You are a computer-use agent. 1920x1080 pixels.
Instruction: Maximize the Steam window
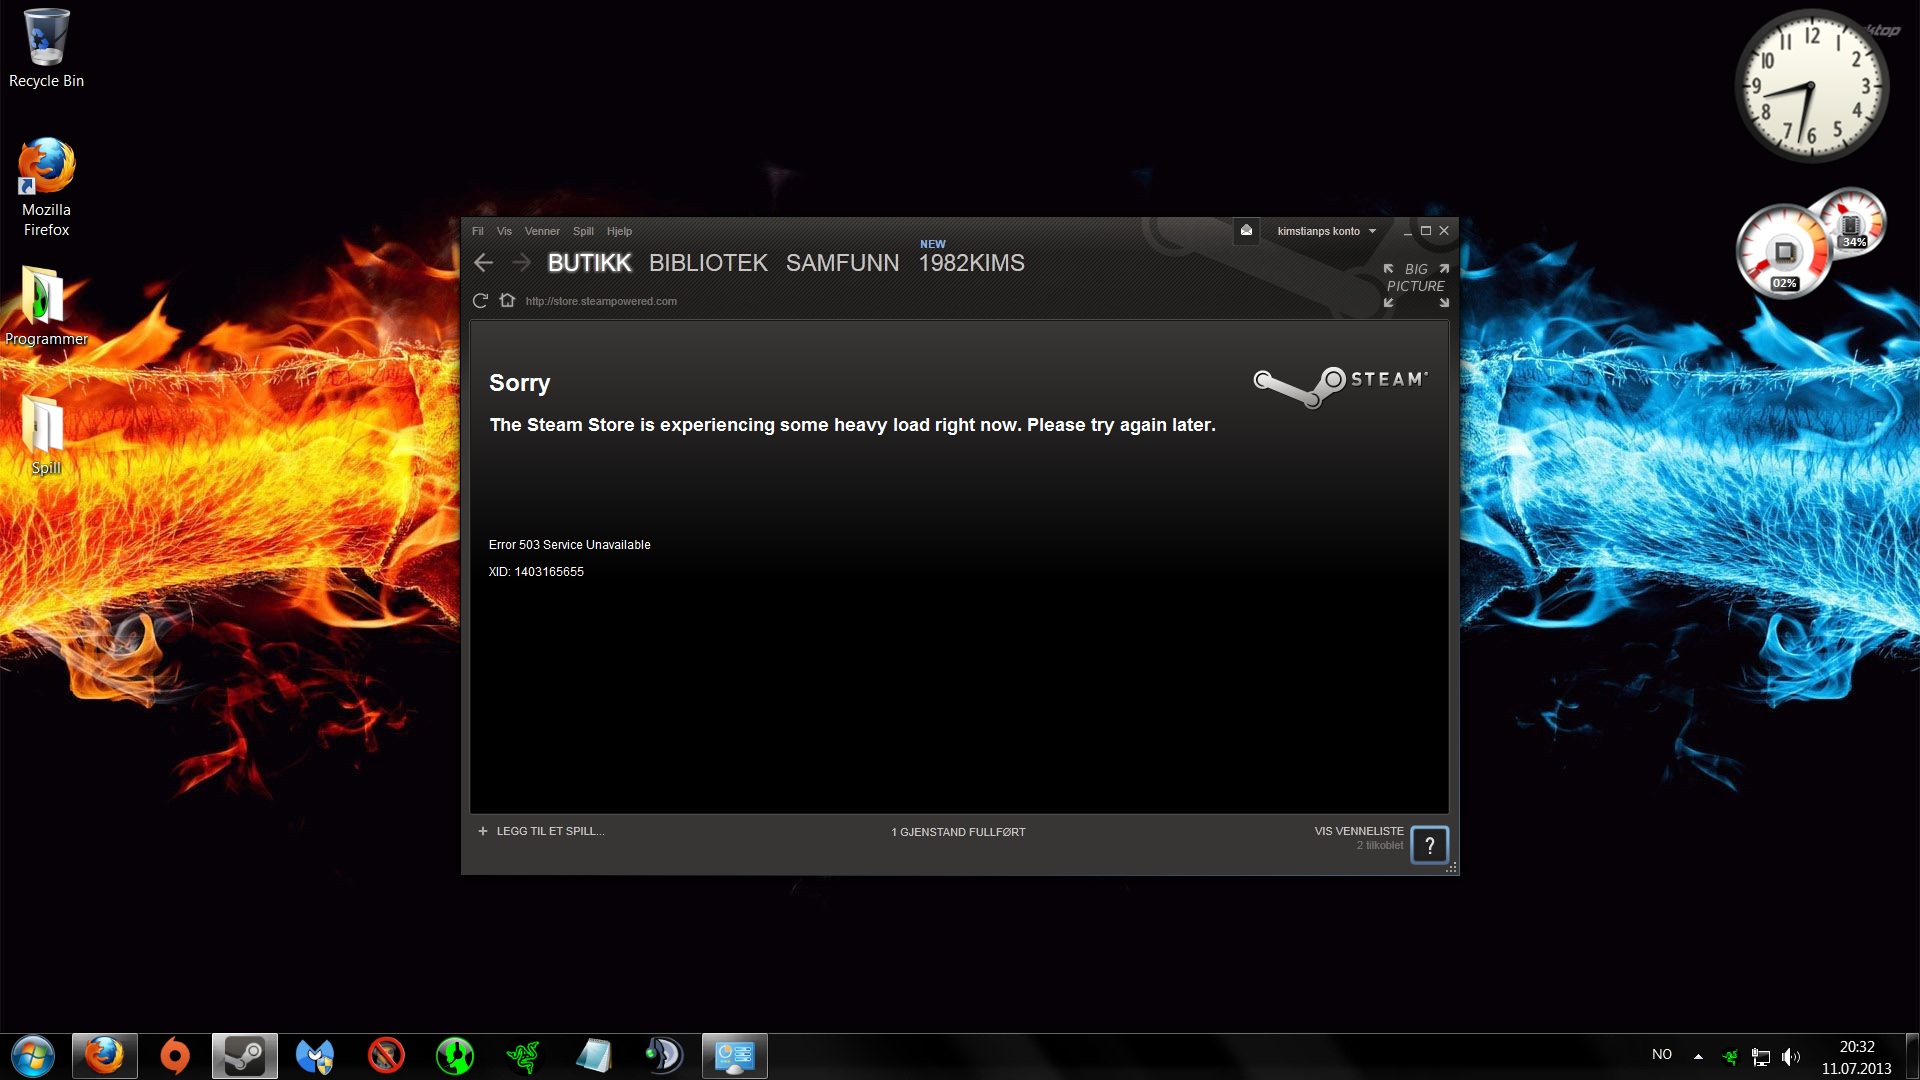pos(1426,231)
